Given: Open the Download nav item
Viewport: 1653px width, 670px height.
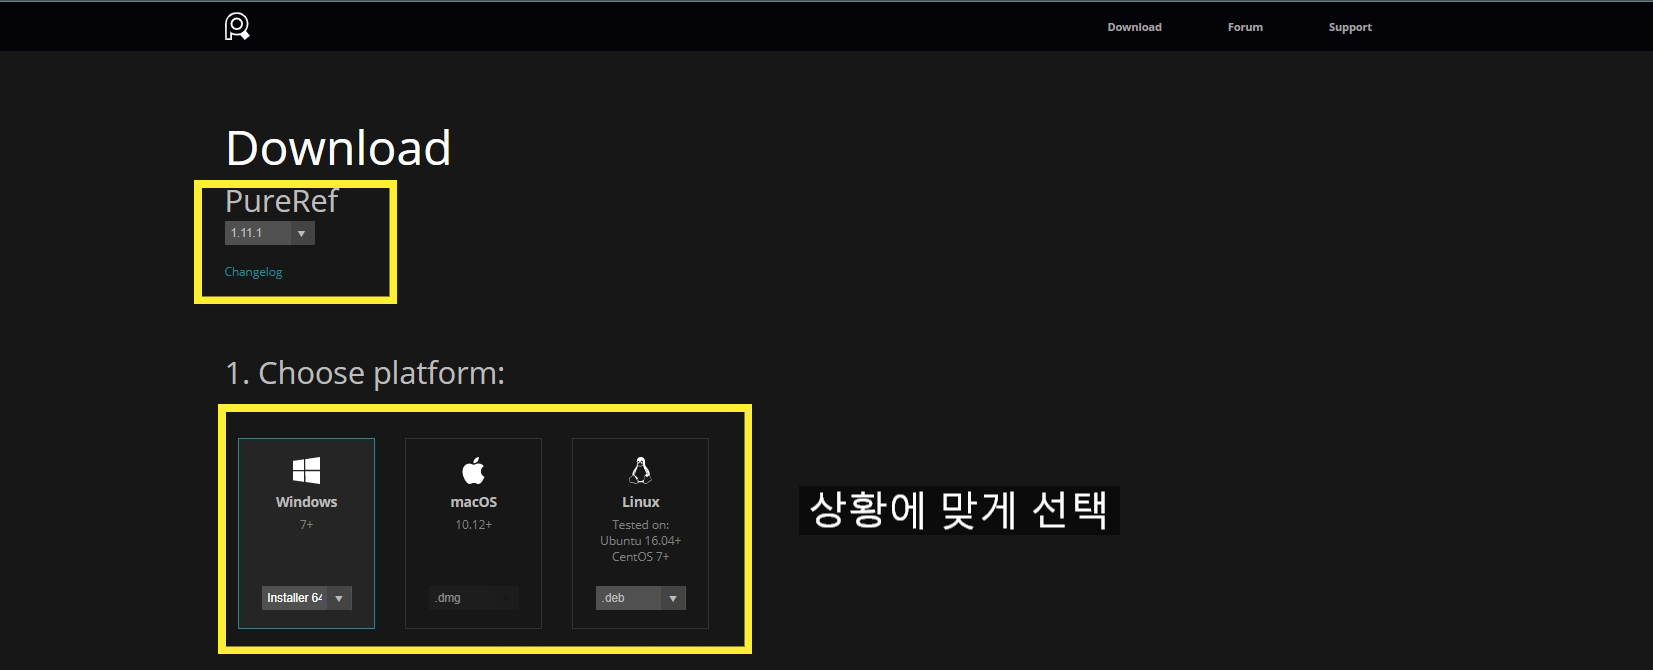Looking at the screenshot, I should [x=1134, y=27].
